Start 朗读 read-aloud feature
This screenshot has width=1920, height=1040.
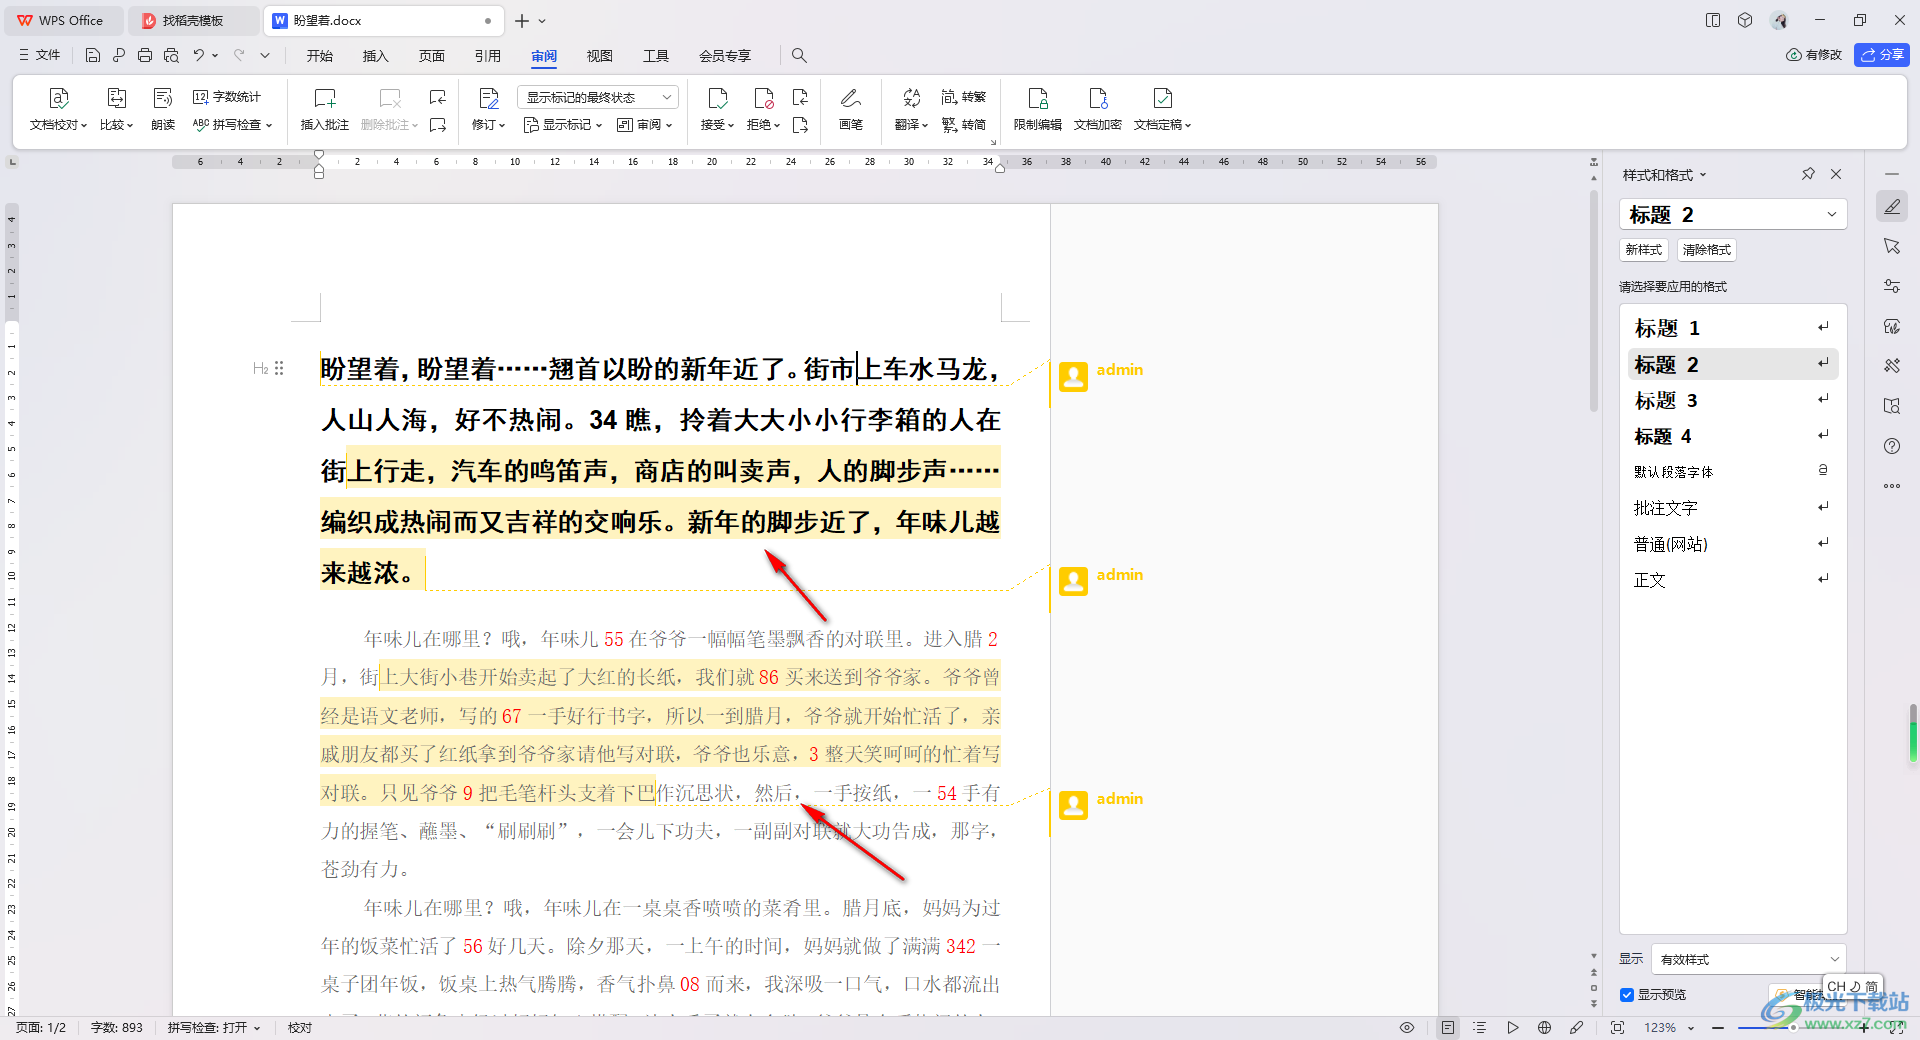(x=163, y=109)
